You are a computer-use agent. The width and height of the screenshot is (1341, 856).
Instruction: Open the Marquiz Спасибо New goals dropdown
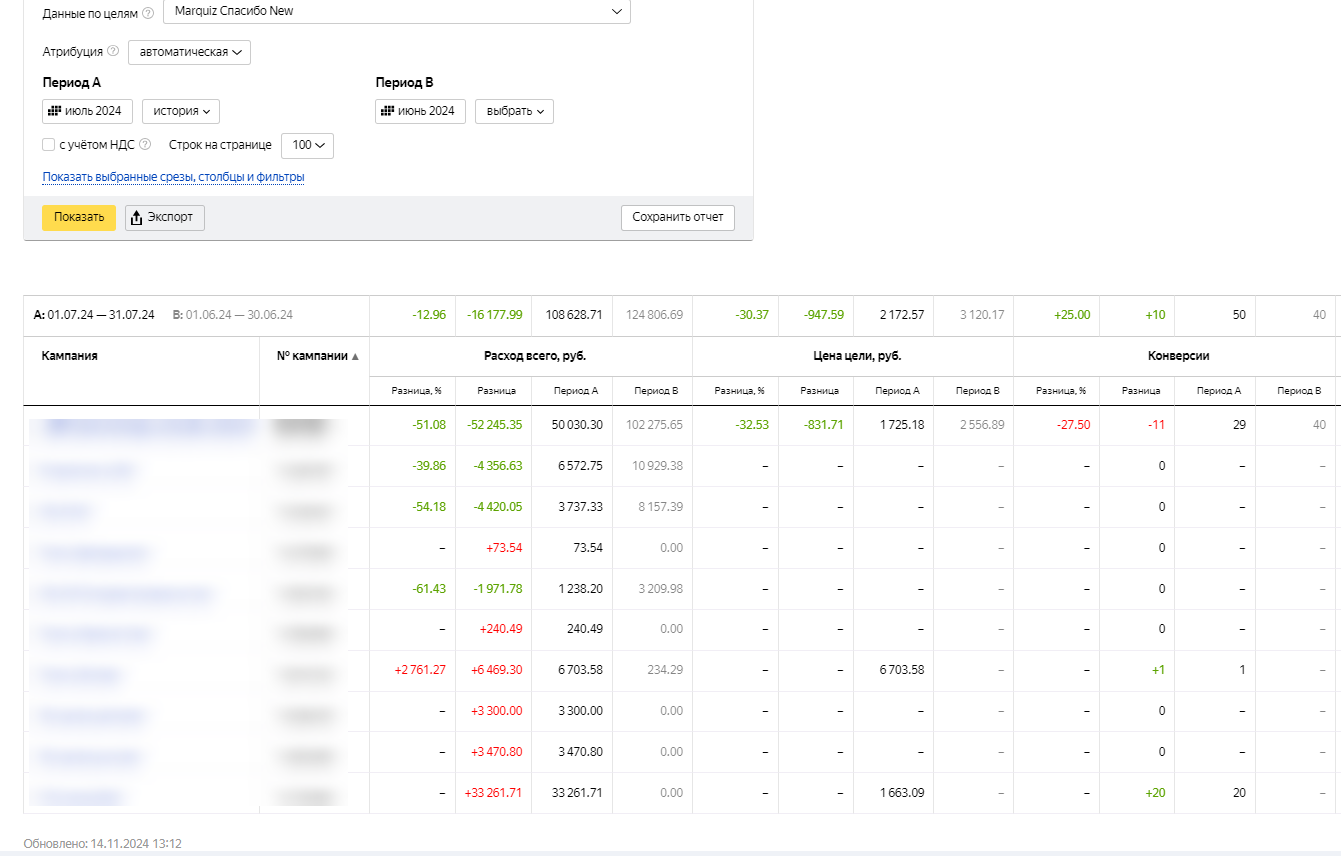coord(396,11)
